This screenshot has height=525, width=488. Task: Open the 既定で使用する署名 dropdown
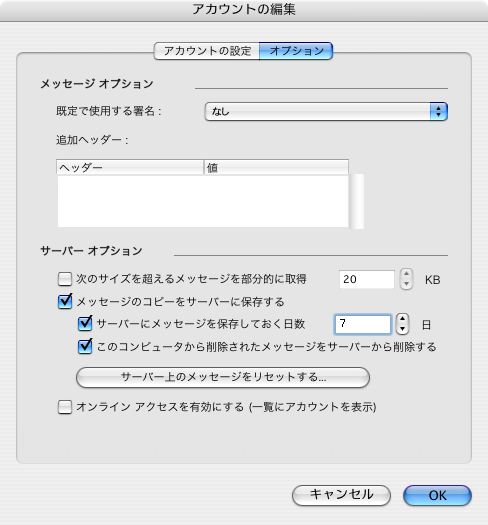(326, 111)
